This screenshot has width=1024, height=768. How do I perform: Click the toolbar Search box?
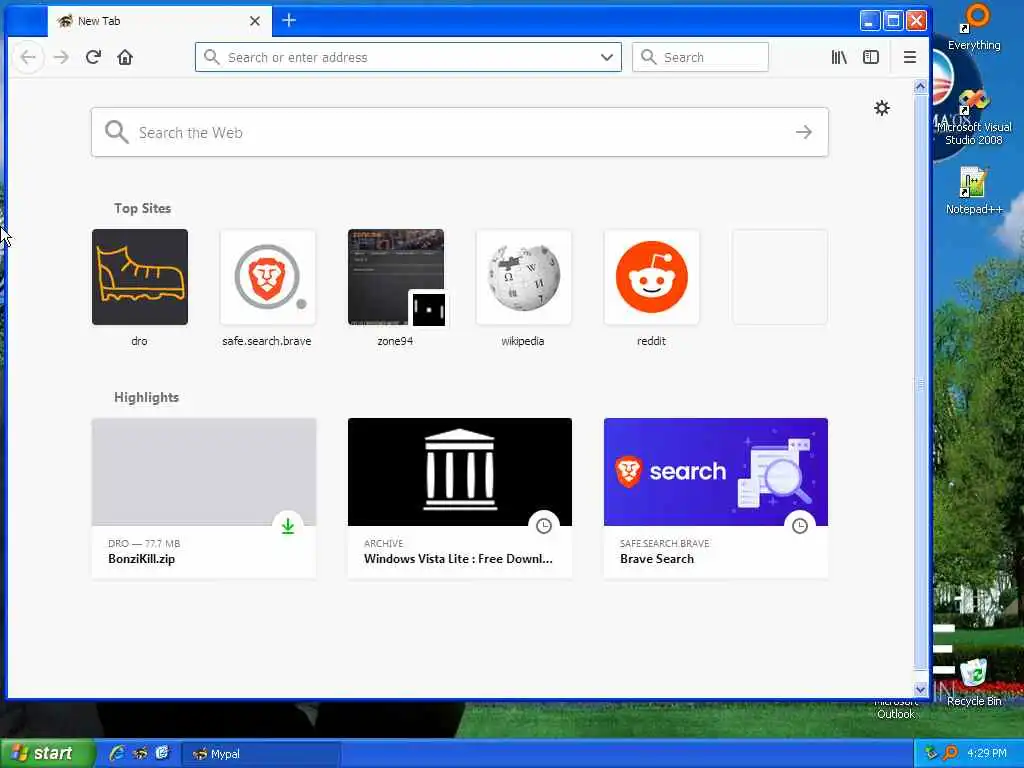coord(700,57)
